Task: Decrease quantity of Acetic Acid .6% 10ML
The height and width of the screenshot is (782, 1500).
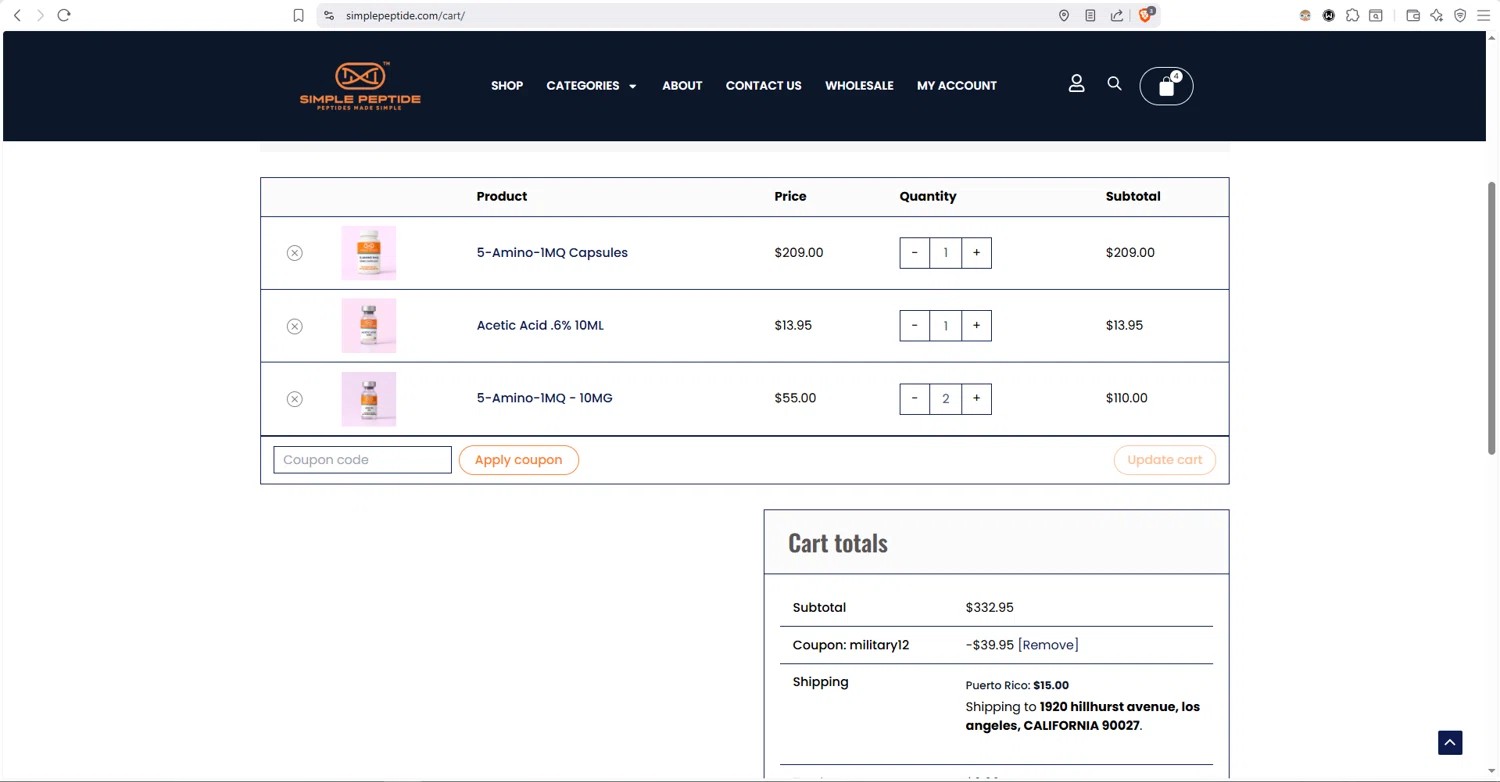Action: point(914,326)
